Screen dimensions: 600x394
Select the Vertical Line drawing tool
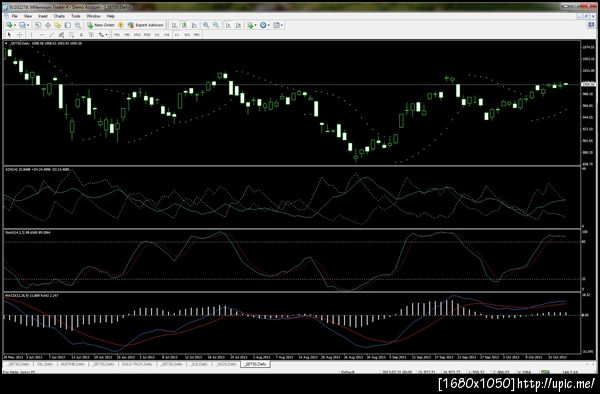click(x=31, y=34)
